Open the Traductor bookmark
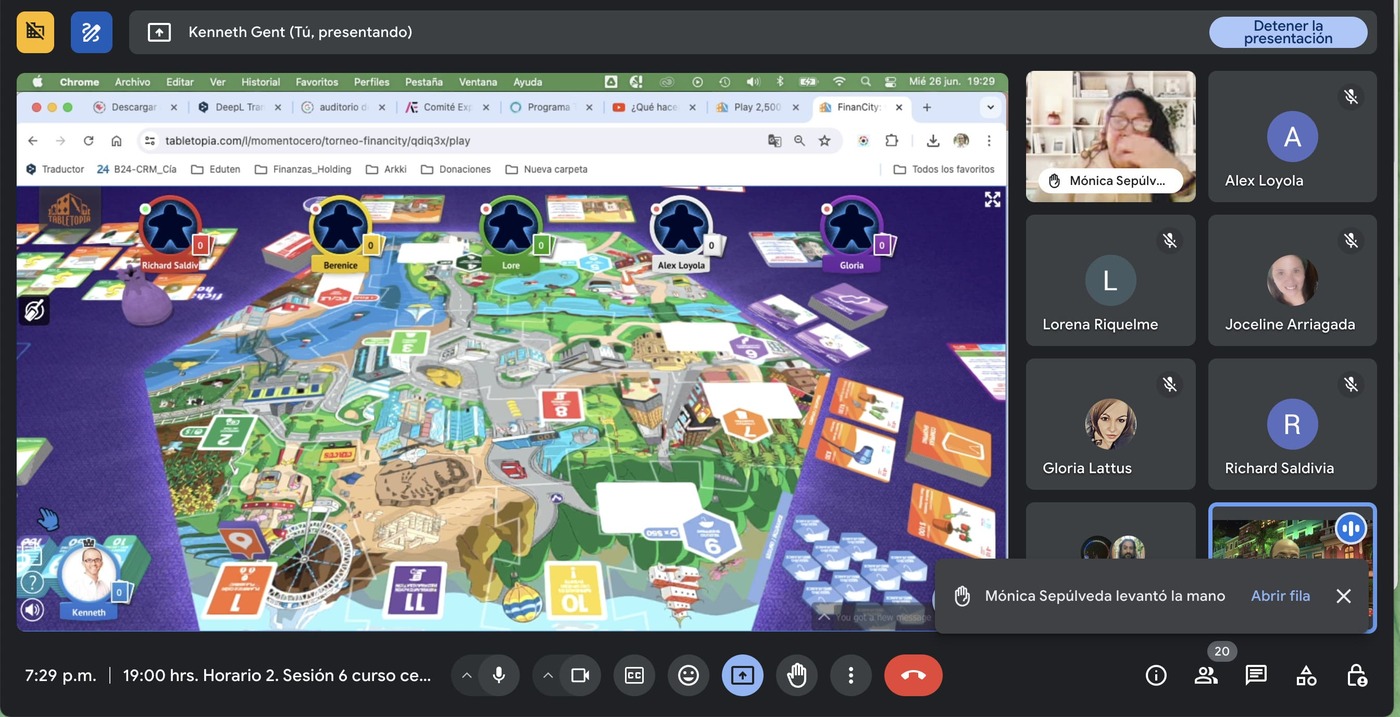Image resolution: width=1400 pixels, height=717 pixels. tap(55, 169)
